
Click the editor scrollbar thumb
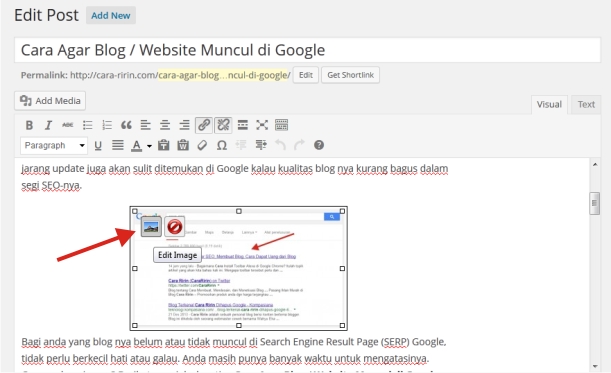click(x=594, y=203)
